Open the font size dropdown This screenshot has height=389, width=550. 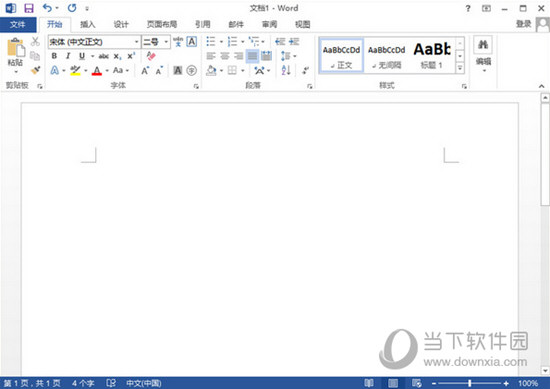[x=166, y=42]
